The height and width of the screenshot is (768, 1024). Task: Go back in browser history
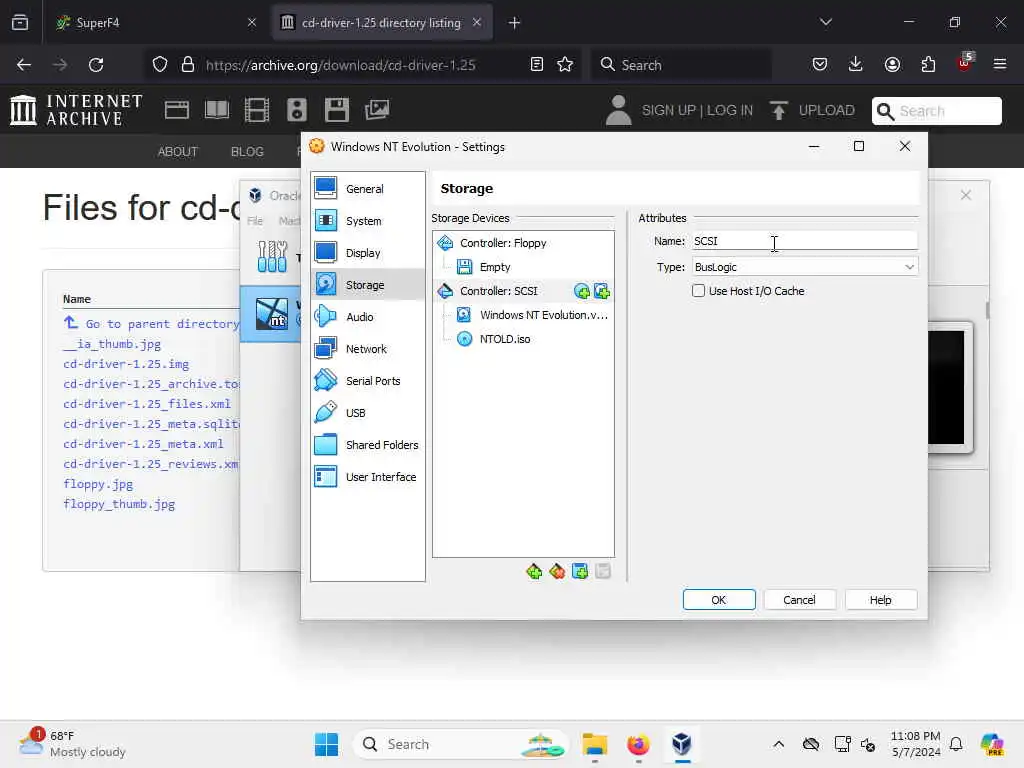coord(24,65)
